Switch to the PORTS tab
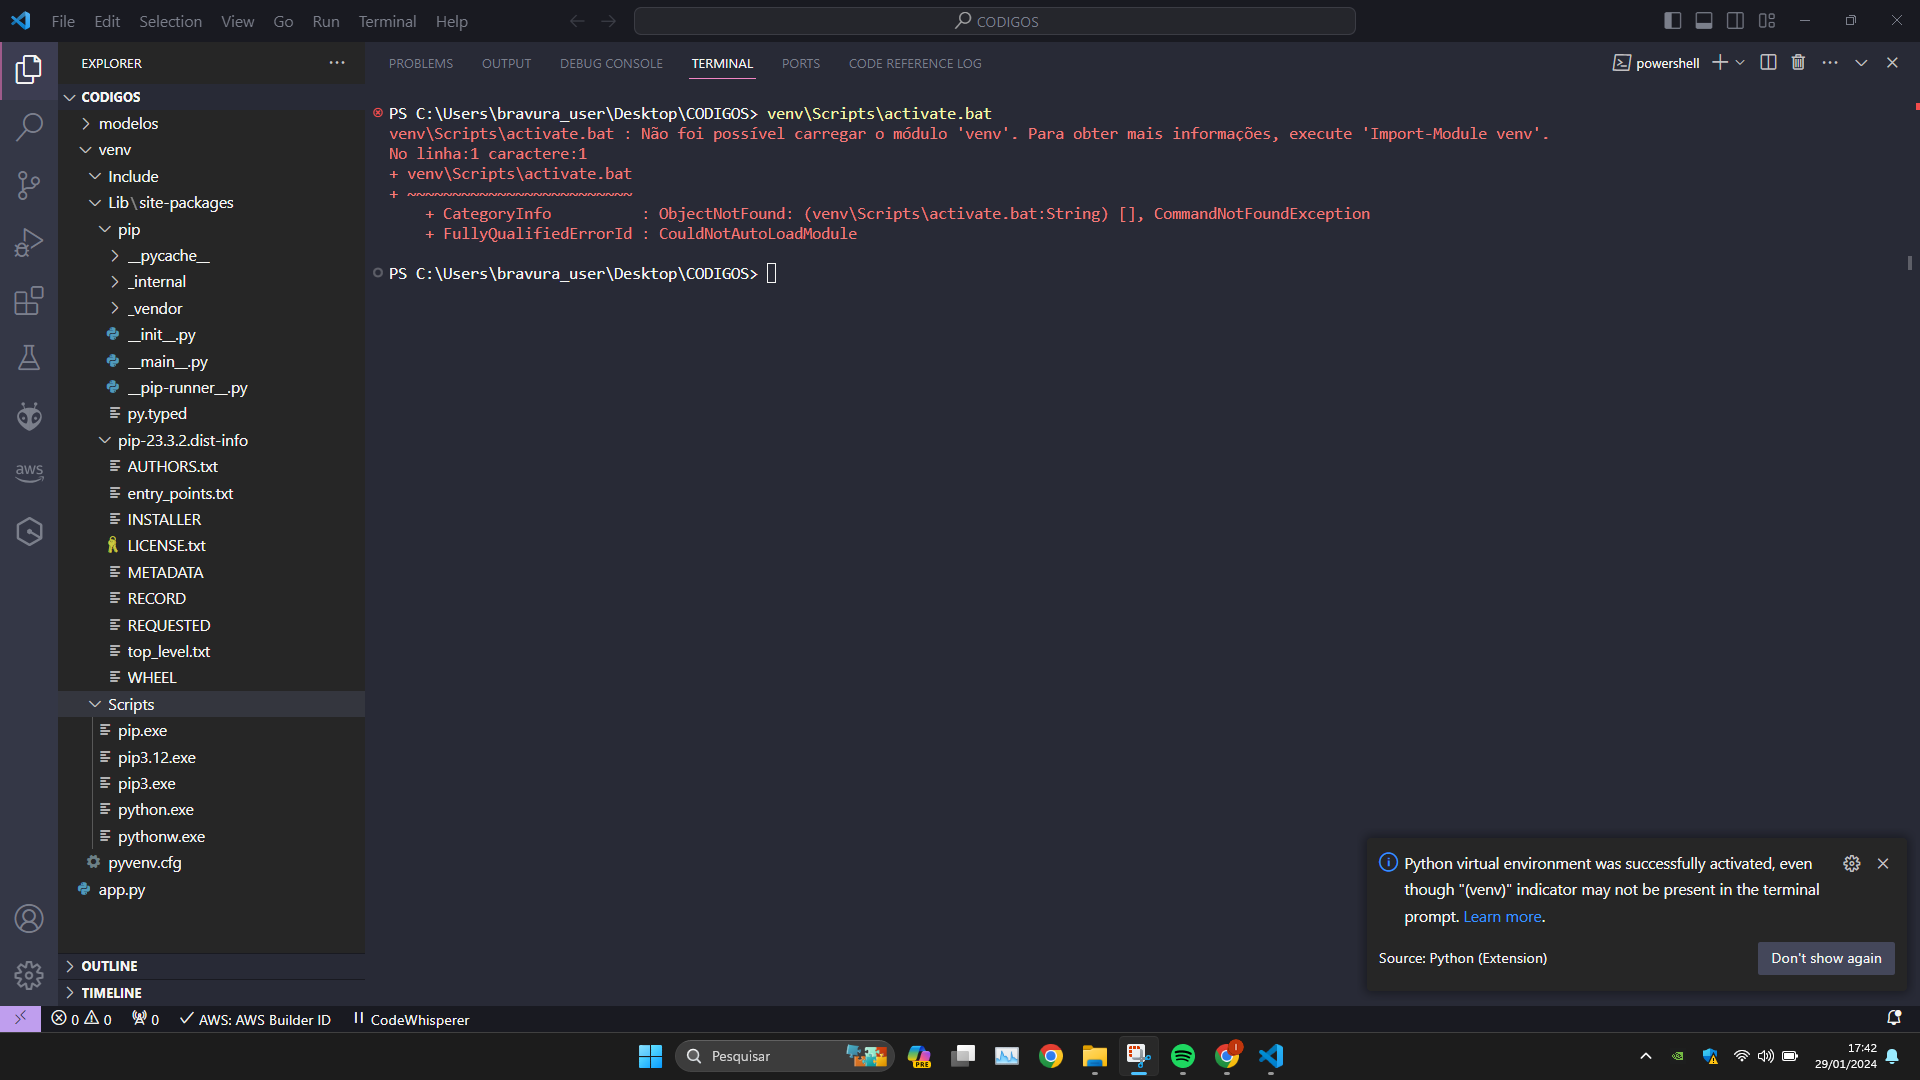 [801, 63]
